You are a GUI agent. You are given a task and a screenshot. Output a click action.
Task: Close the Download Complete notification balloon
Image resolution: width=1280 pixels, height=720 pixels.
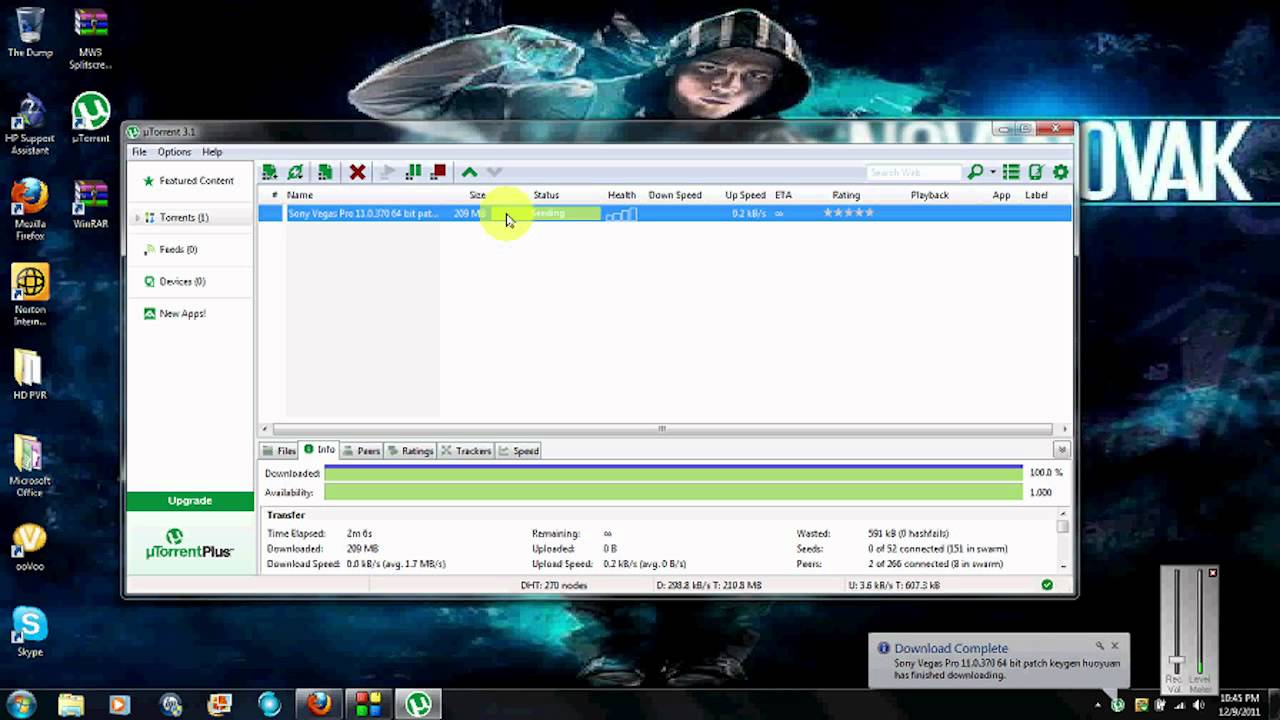tap(1114, 646)
